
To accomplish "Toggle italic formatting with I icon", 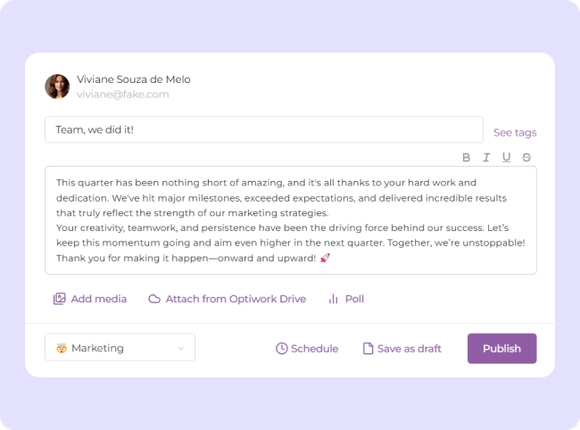I will 486,158.
